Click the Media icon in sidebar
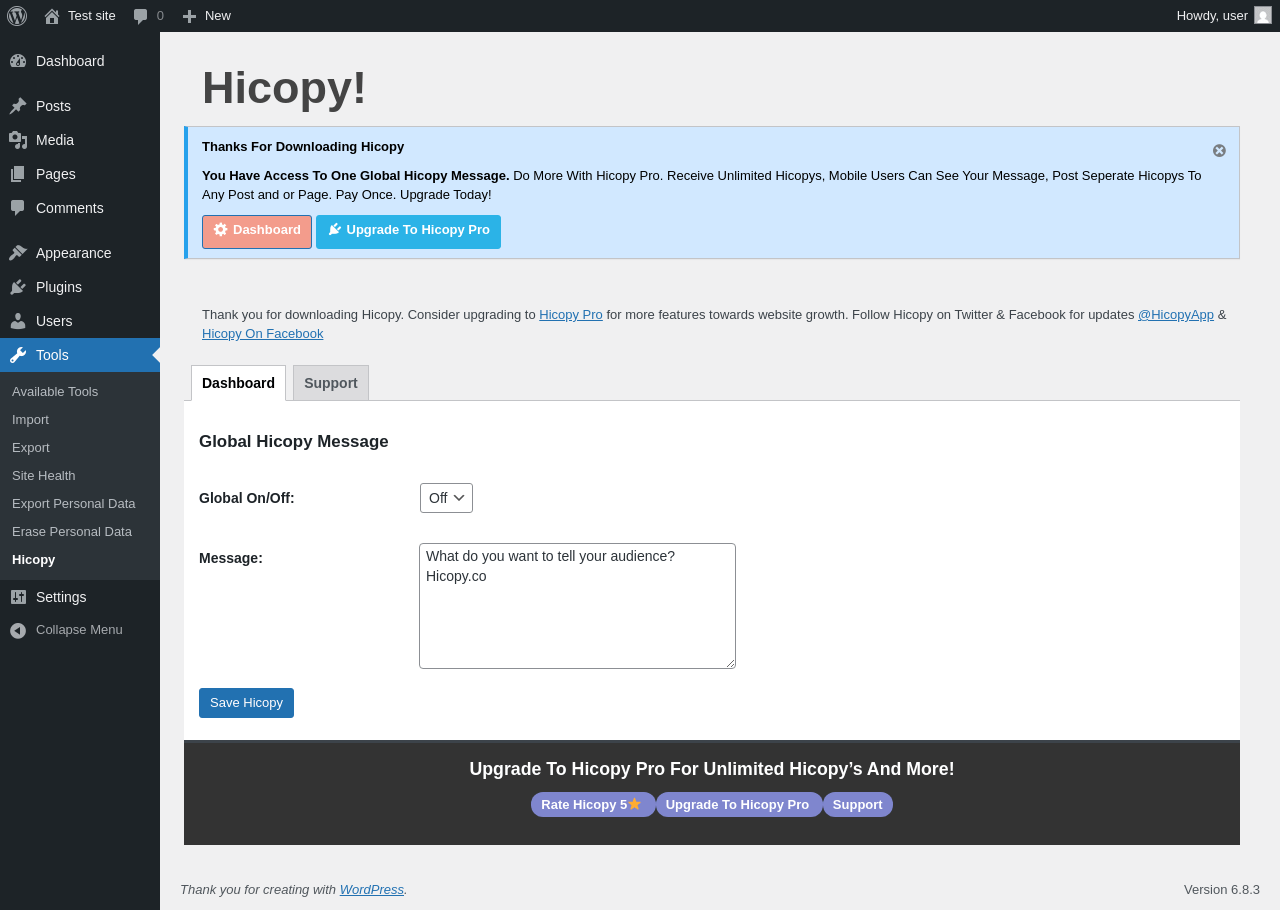Viewport: 1280px width, 910px height. coord(18,140)
